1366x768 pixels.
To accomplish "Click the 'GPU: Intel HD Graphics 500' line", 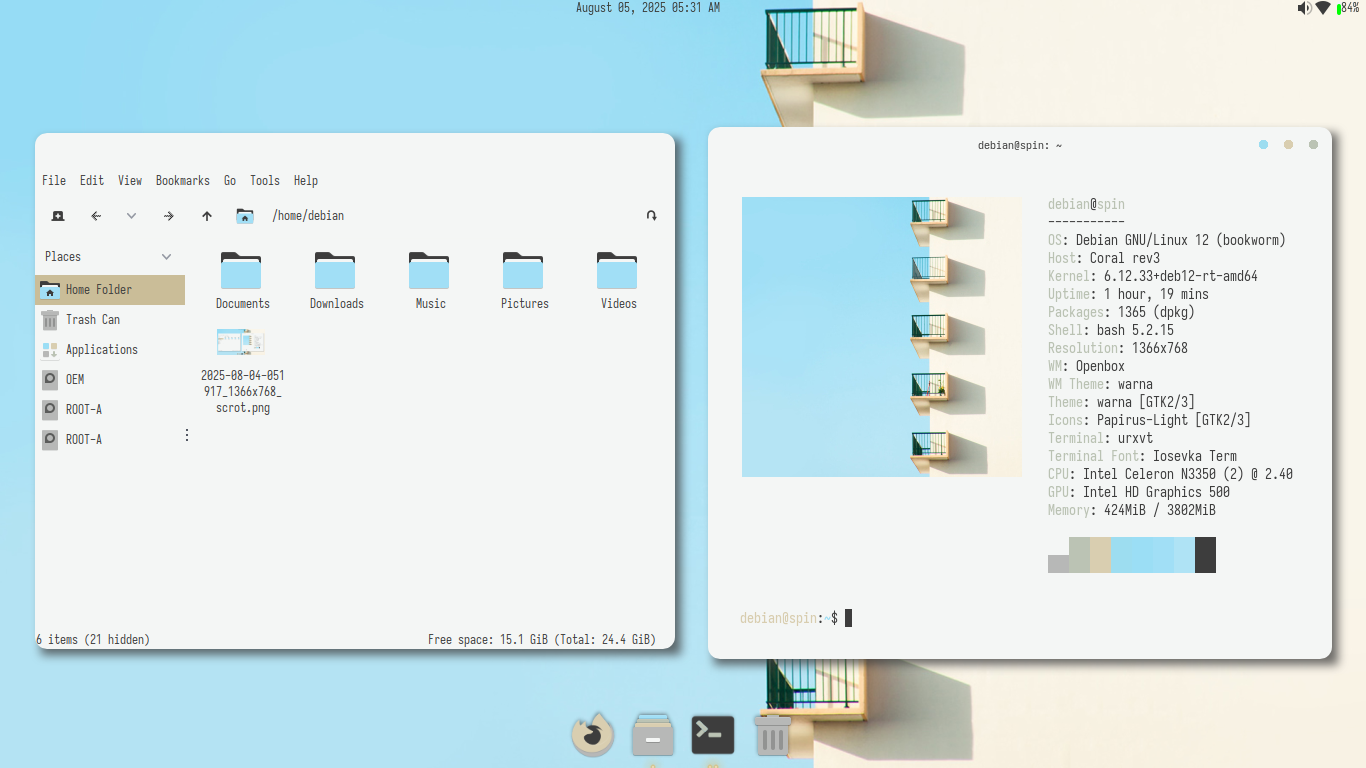I will tap(1139, 492).
